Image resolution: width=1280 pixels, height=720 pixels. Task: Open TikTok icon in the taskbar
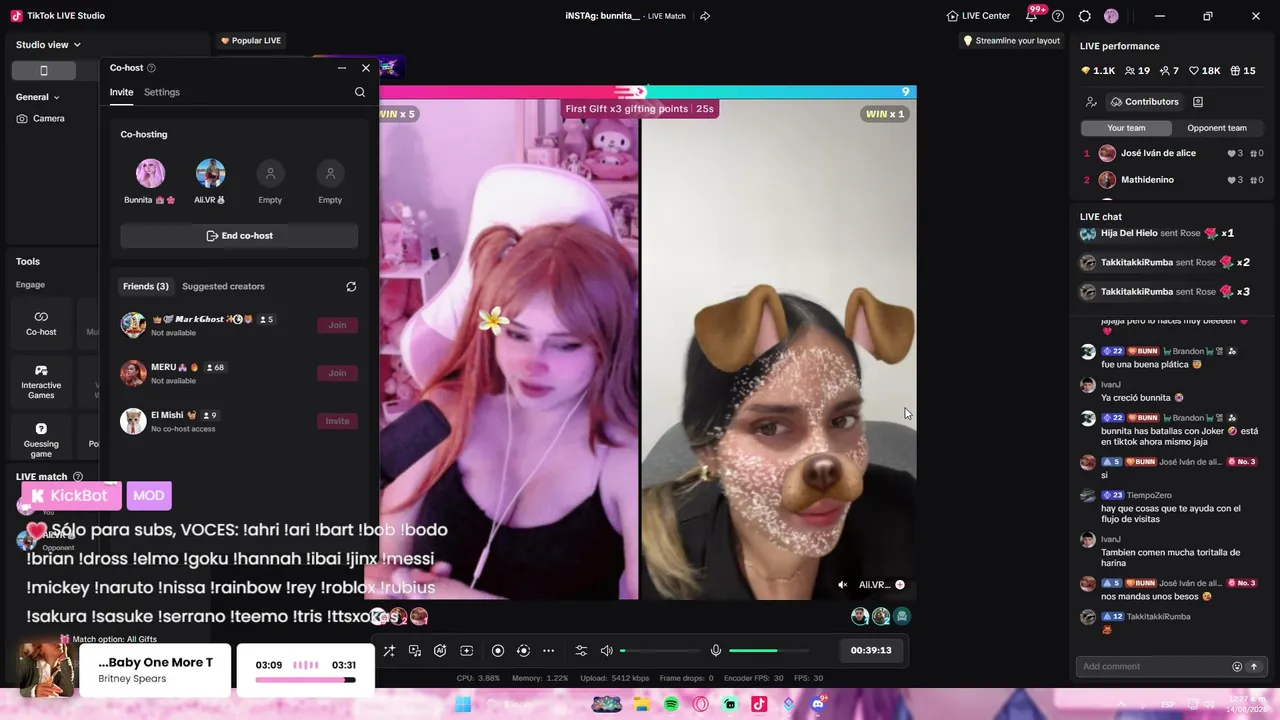click(x=759, y=705)
